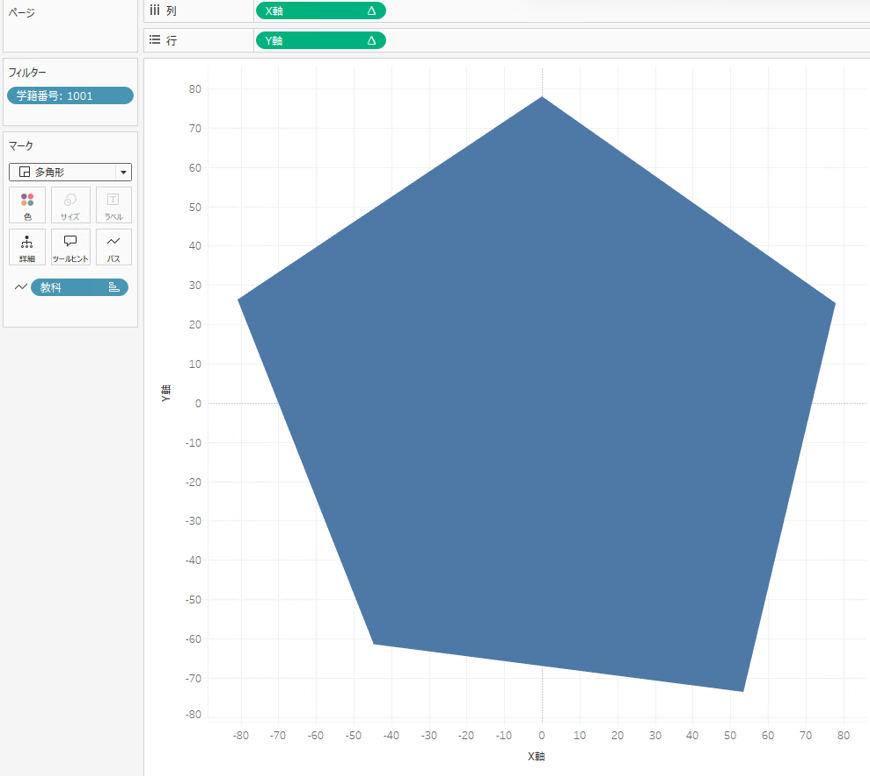Click the Y軸 axis title beside chart

pos(166,393)
